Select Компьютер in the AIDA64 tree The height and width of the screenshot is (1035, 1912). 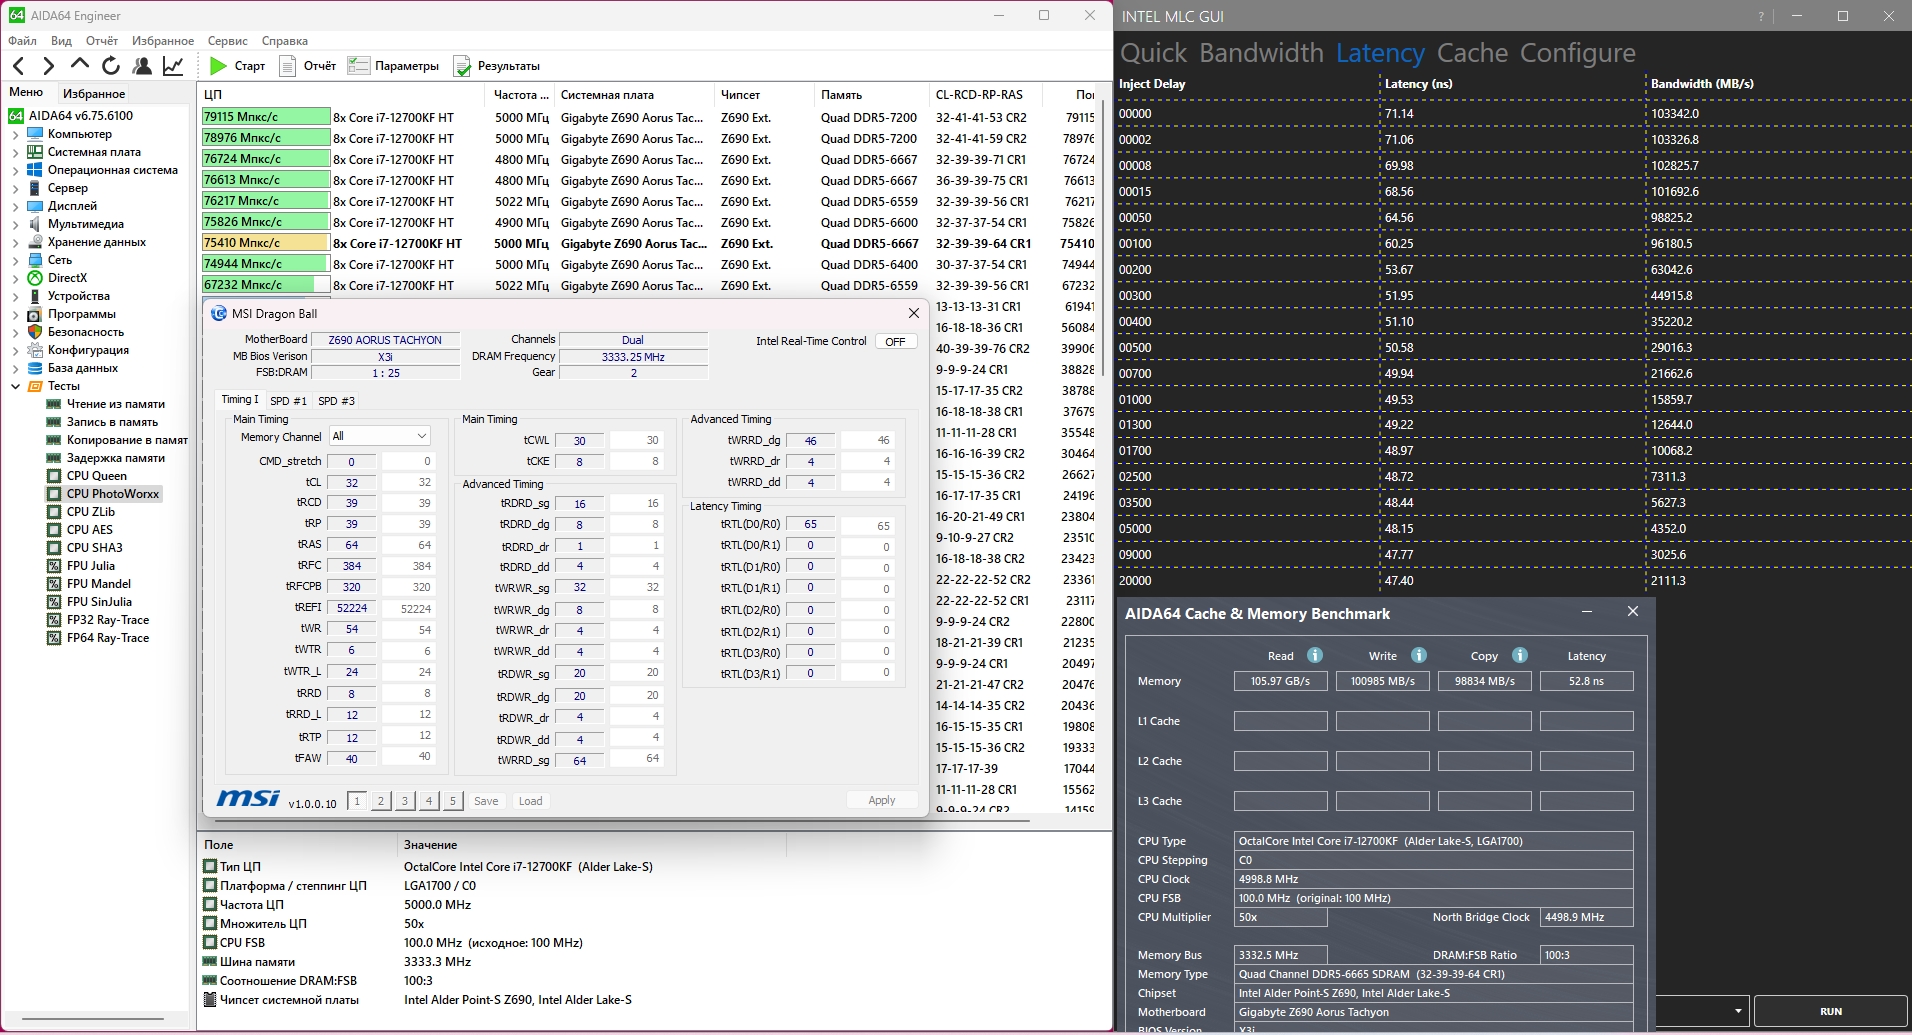[x=79, y=134]
